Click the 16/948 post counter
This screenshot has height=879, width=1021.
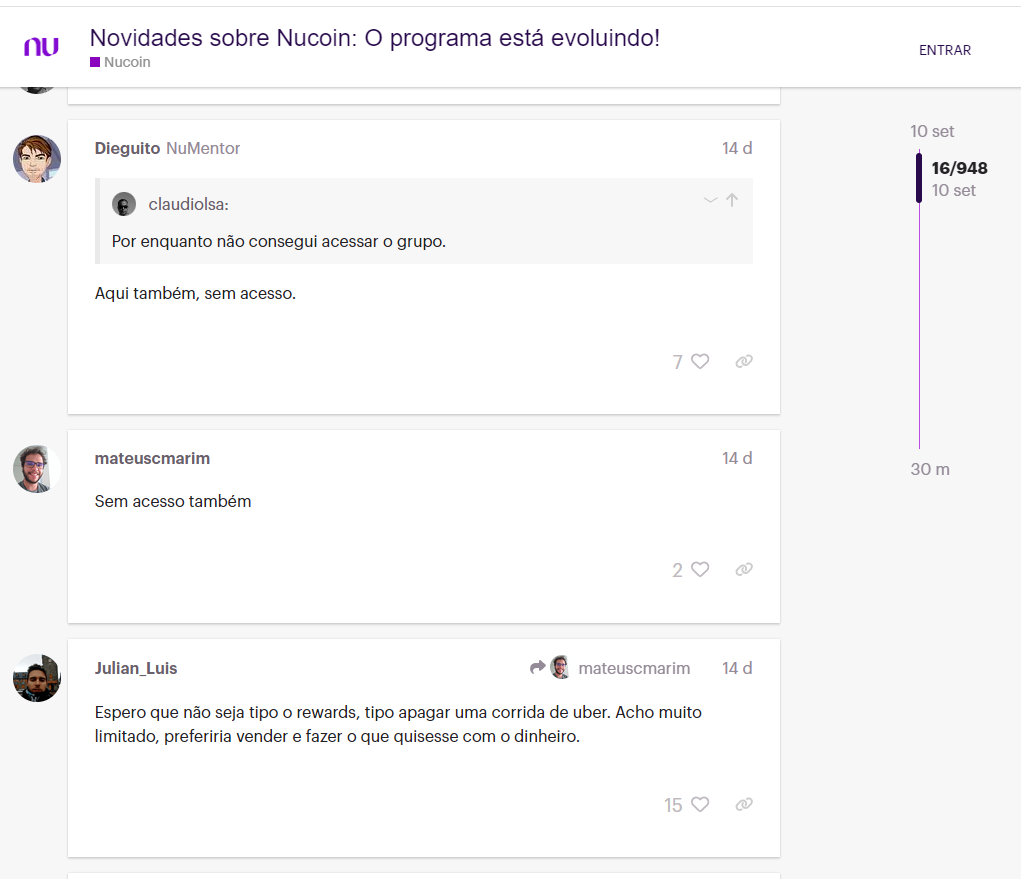(959, 168)
